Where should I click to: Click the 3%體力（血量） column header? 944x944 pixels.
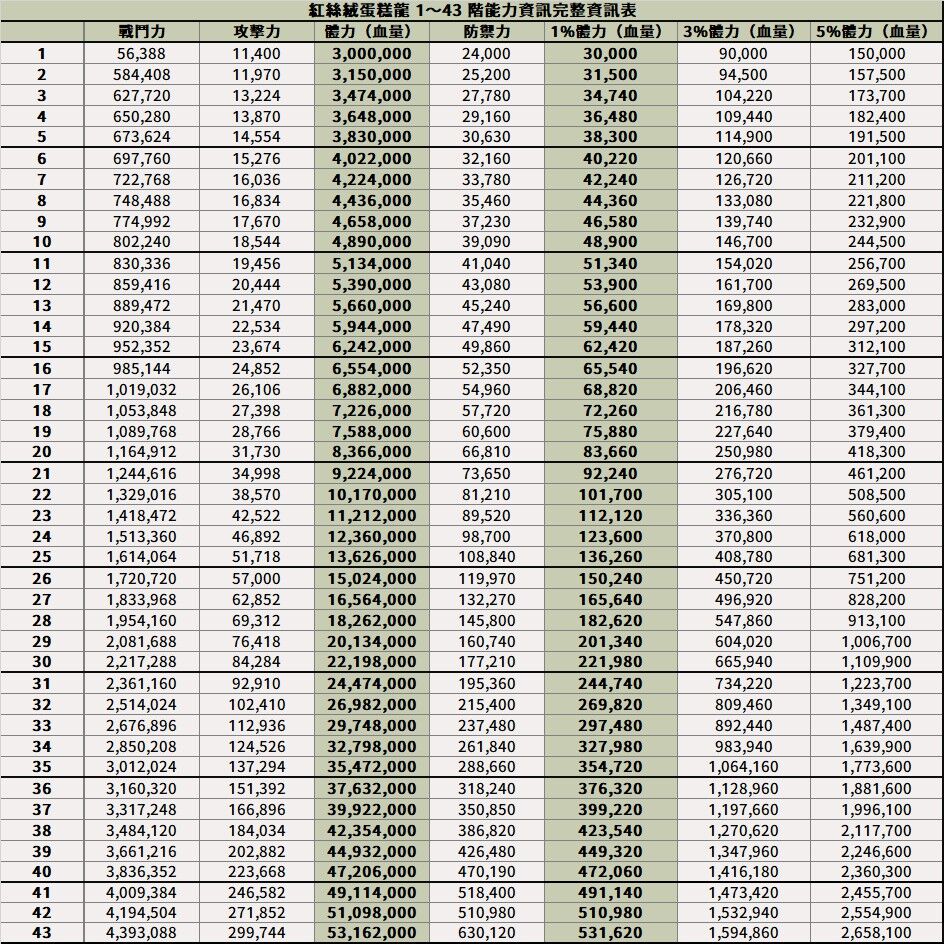(744, 32)
